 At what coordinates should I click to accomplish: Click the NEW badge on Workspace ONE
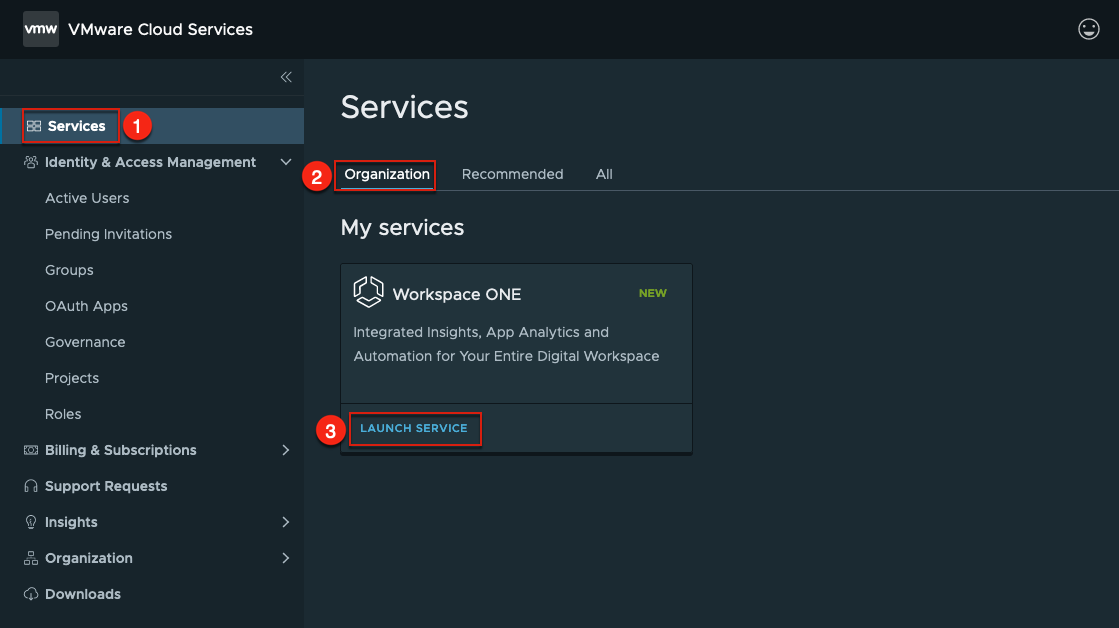(652, 293)
